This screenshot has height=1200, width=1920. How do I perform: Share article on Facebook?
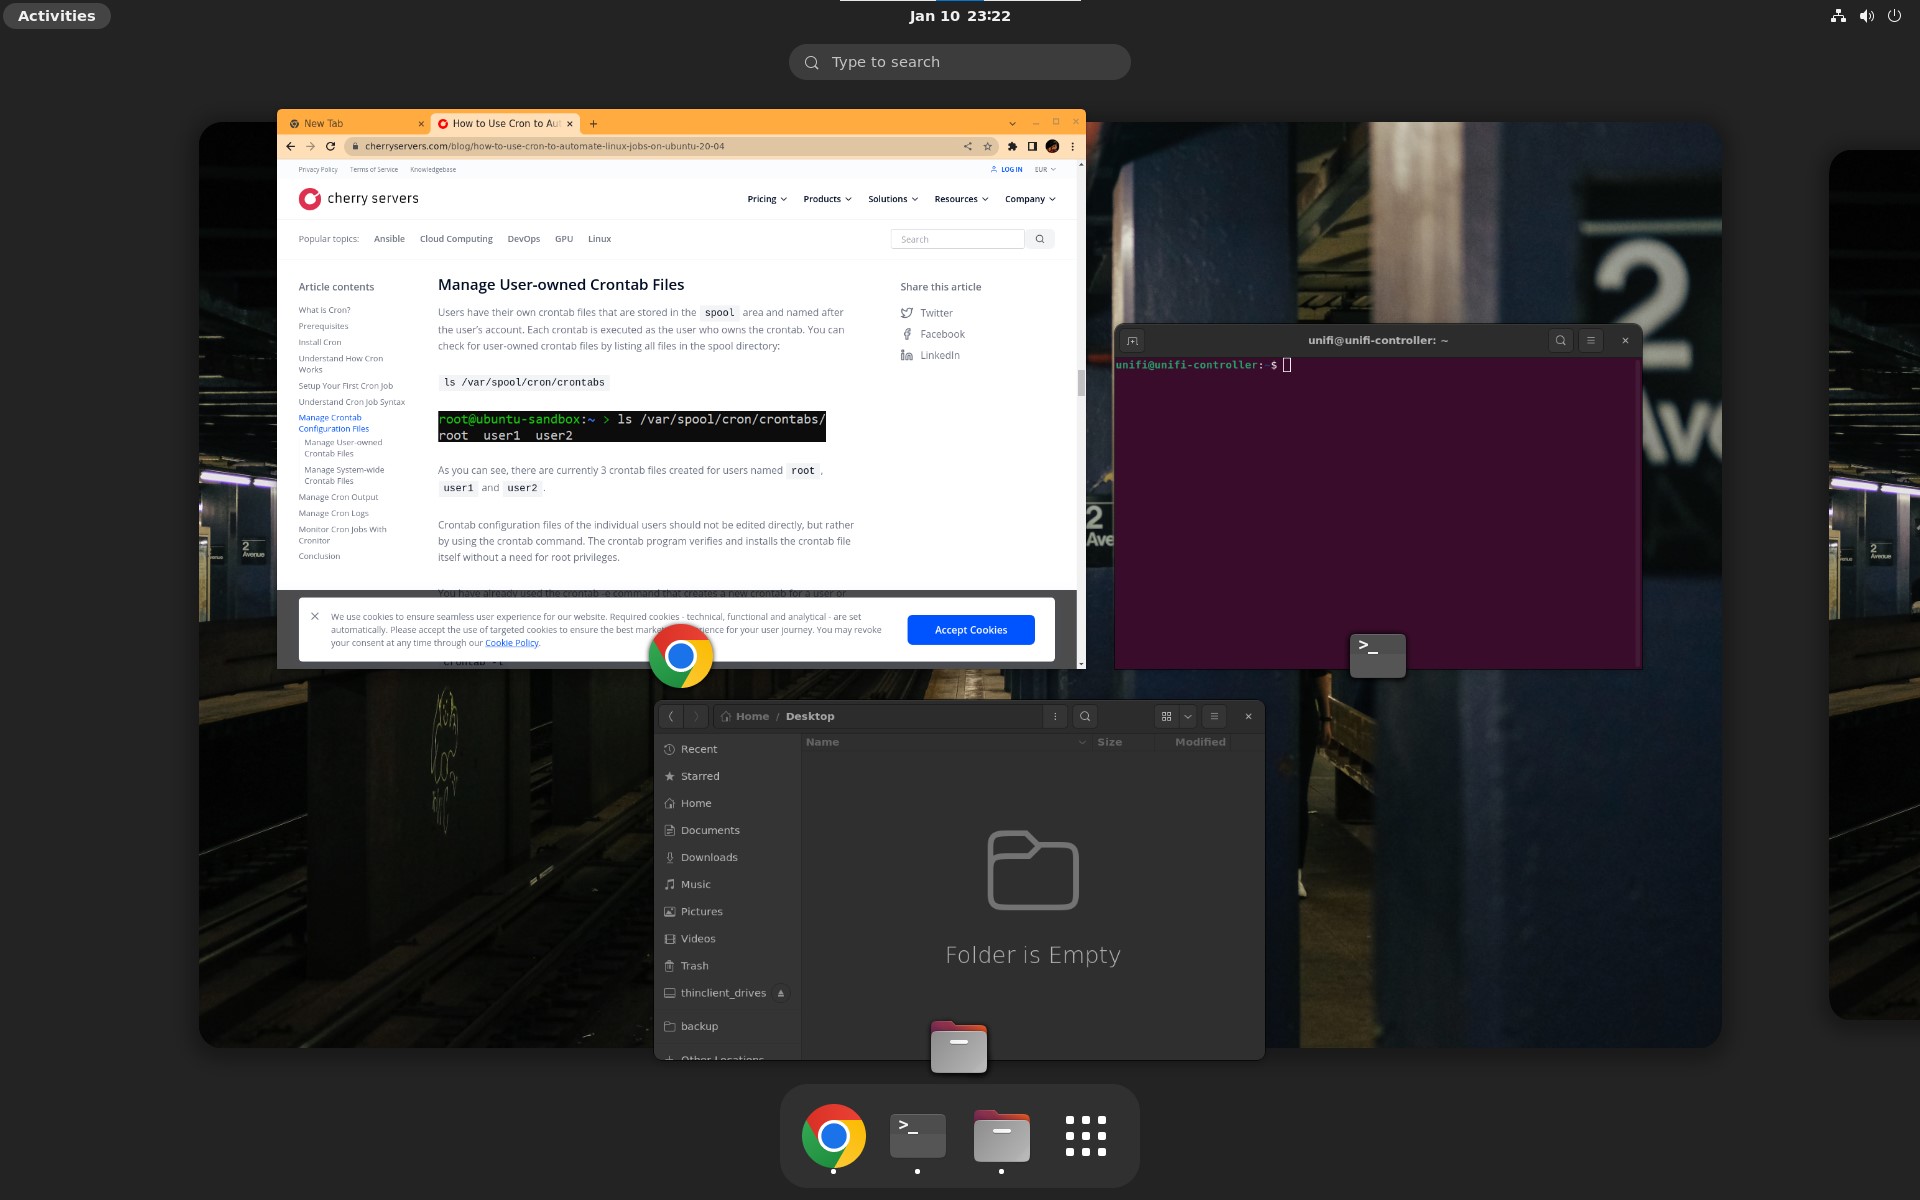[933, 334]
